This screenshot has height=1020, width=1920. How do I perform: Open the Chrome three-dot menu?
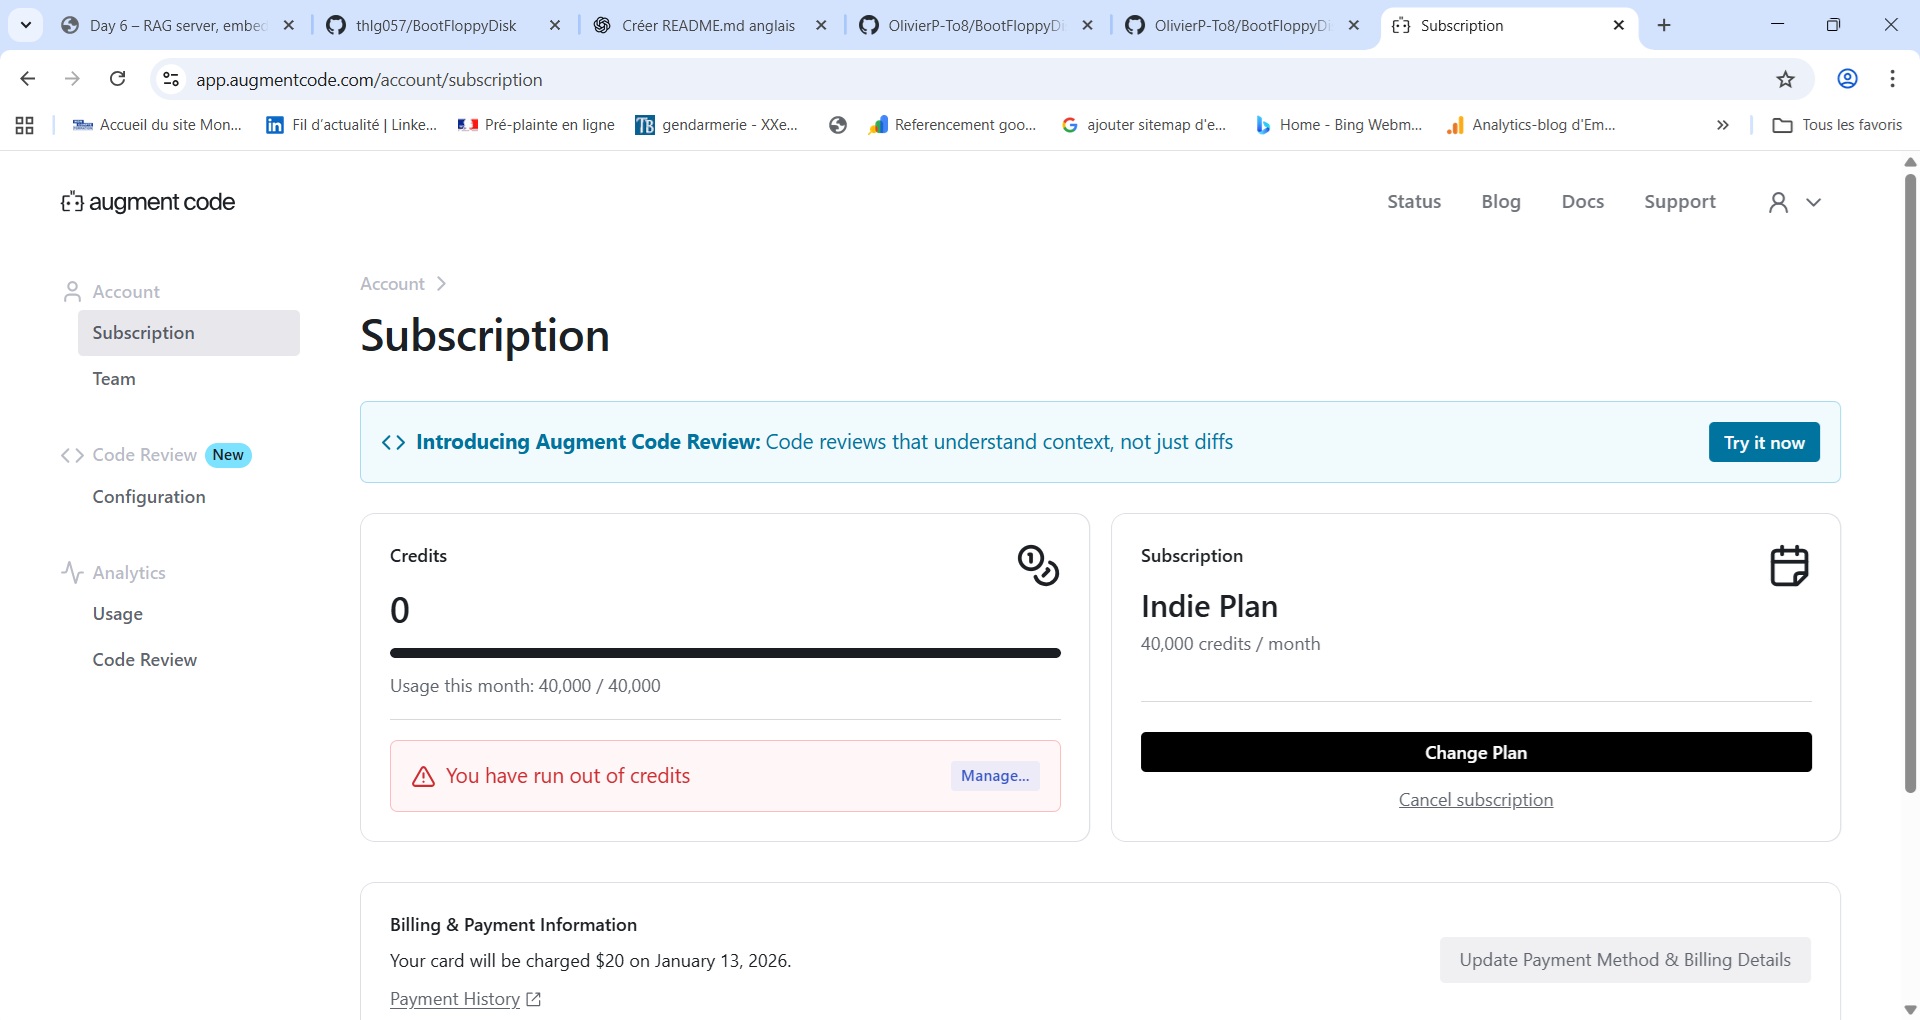(x=1892, y=79)
